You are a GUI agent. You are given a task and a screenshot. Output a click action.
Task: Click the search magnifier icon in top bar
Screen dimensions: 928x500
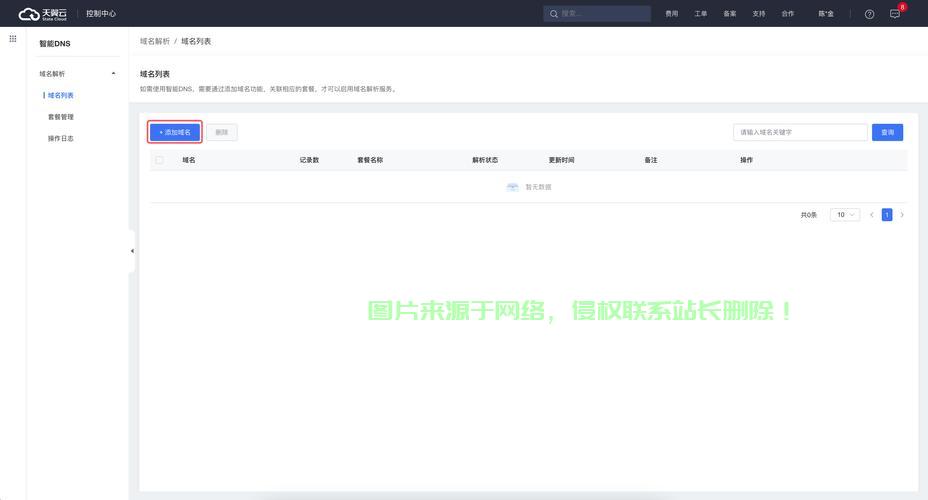coord(554,14)
